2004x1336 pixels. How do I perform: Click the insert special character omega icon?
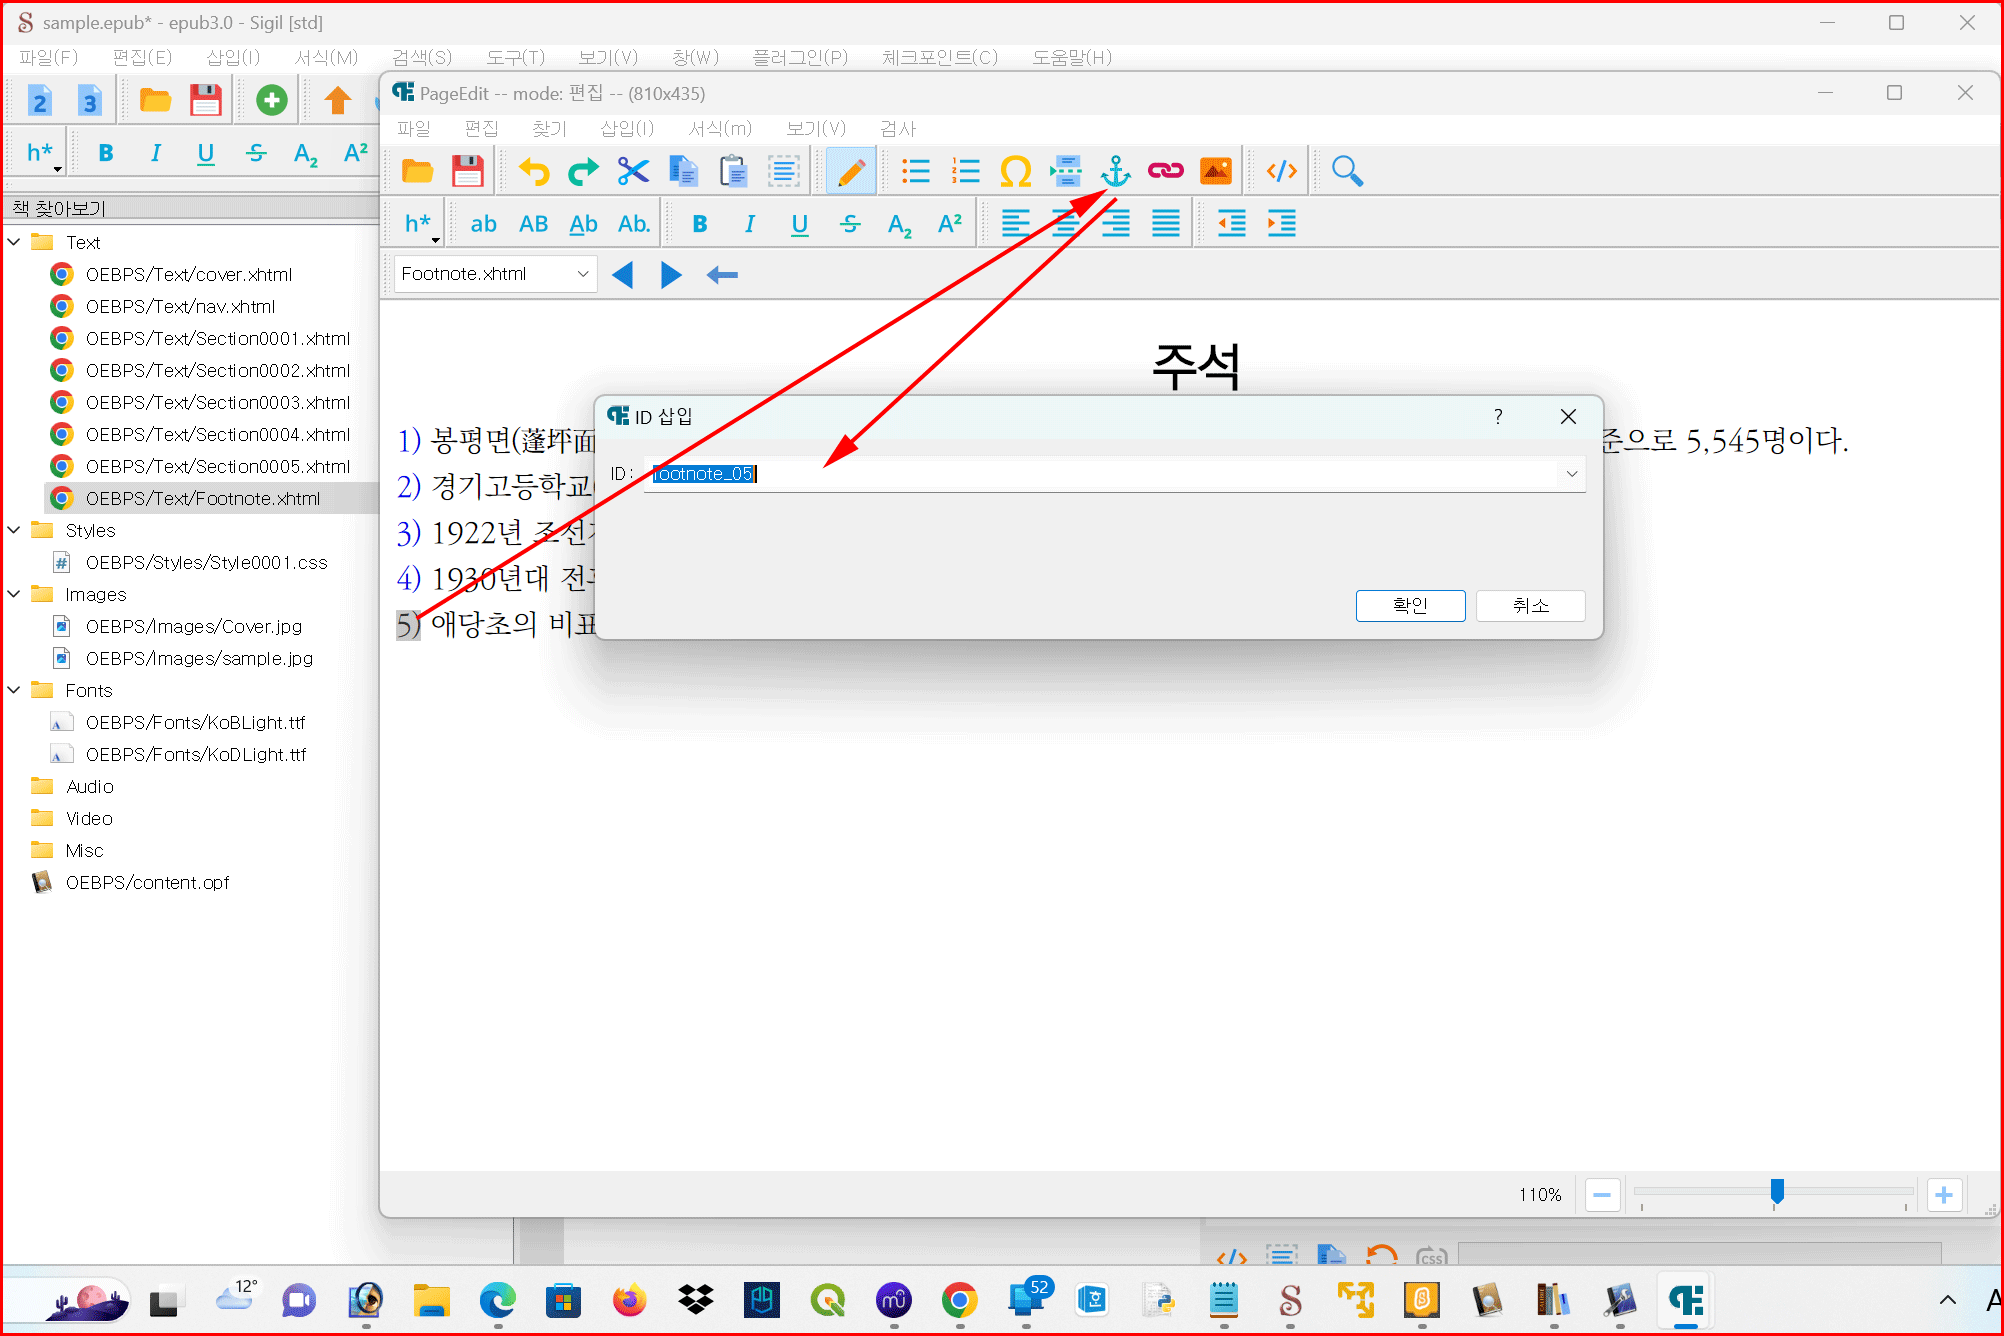point(1015,171)
